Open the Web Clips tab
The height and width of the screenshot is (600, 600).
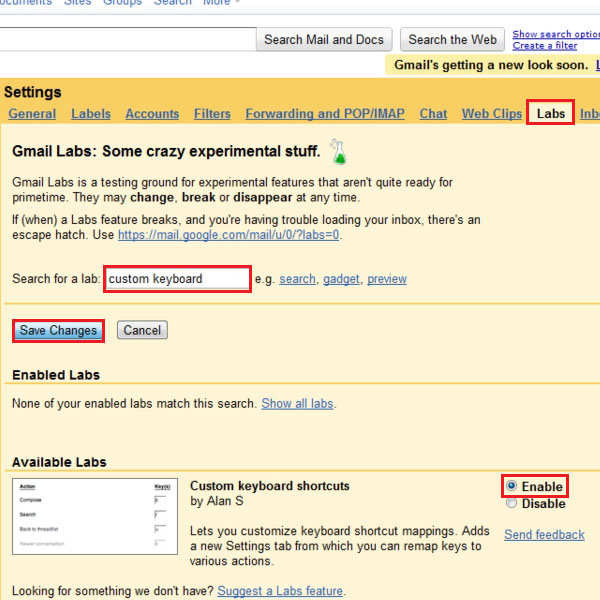(492, 114)
